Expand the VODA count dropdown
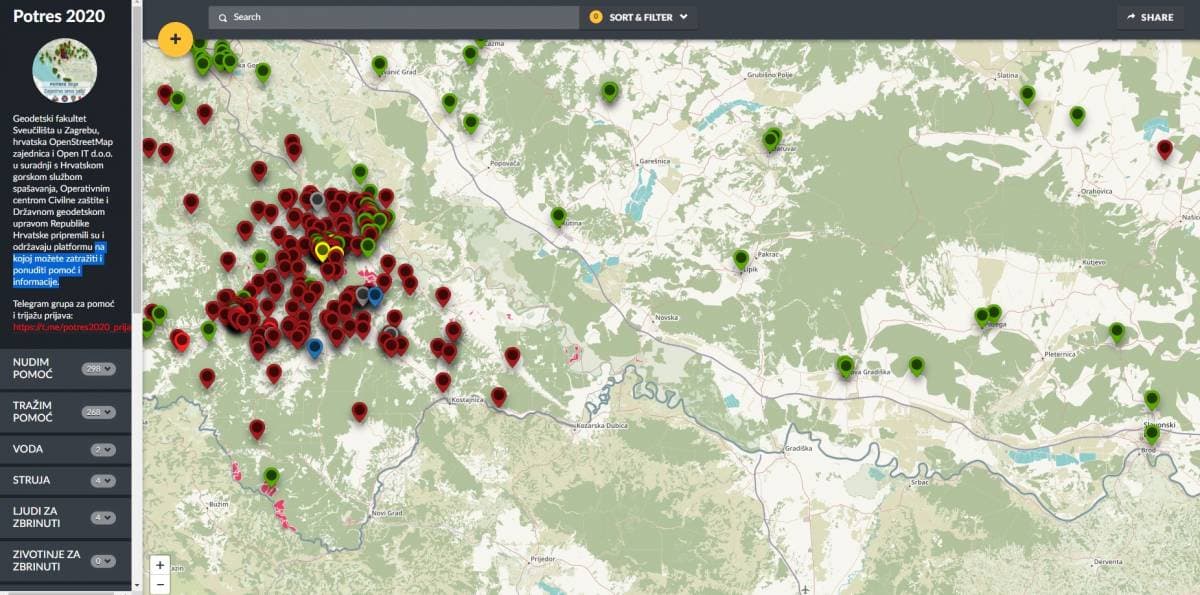The width and height of the screenshot is (1200, 595). click(x=104, y=450)
